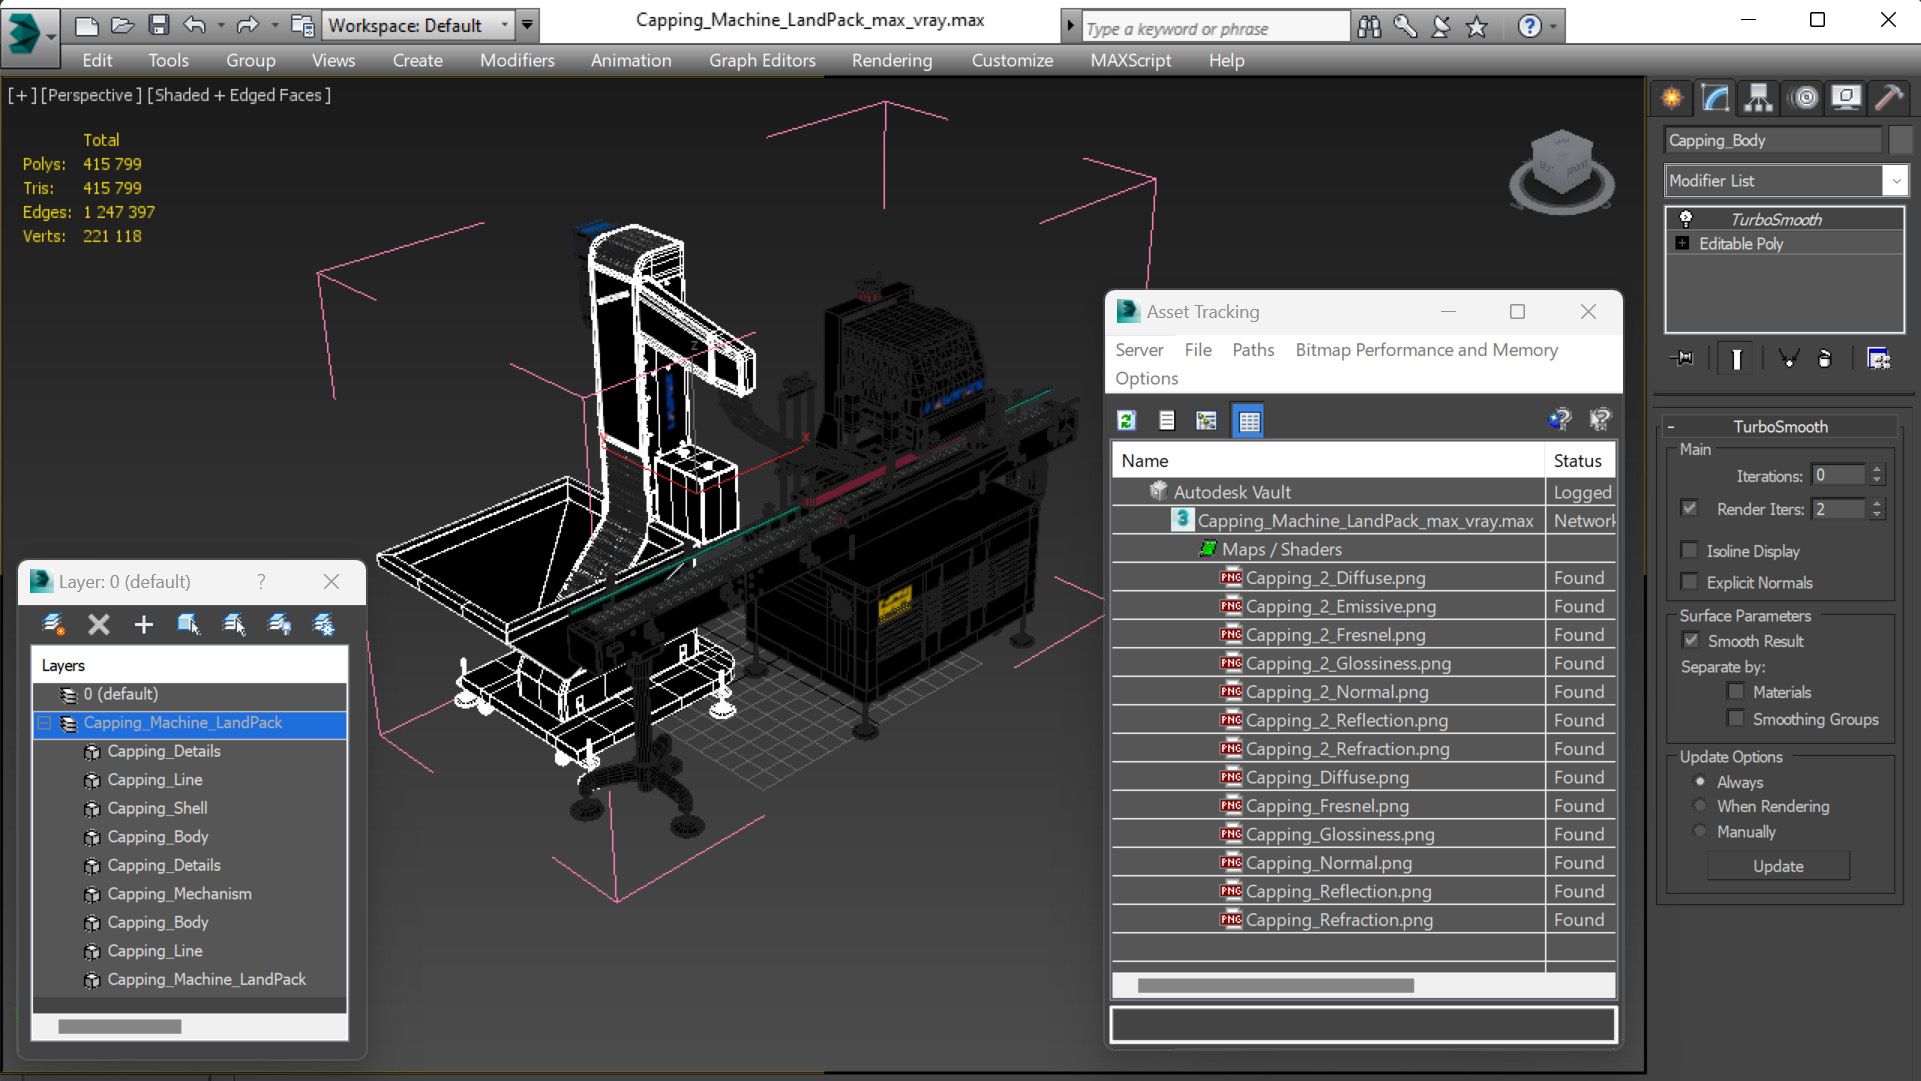Viewport: 1921px width, 1081px height.
Task: Toggle the Render Iters checkbox
Action: tap(1690, 509)
